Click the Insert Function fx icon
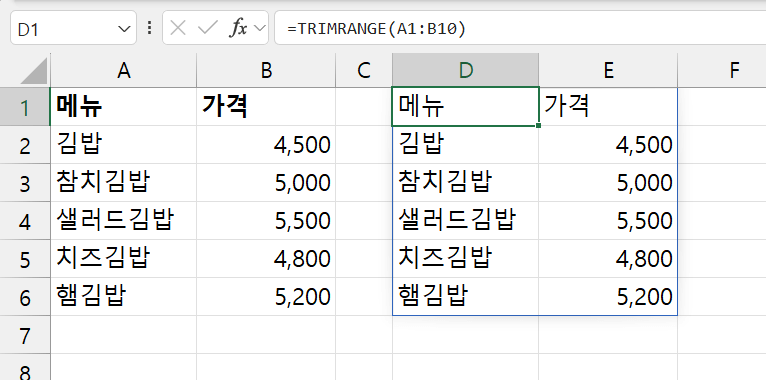766x380 pixels. [x=238, y=28]
